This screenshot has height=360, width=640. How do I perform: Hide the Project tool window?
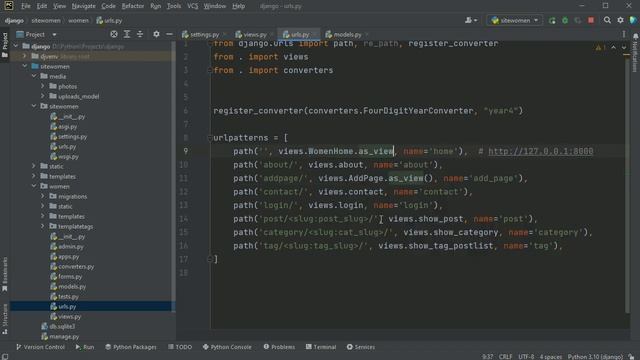point(169,35)
